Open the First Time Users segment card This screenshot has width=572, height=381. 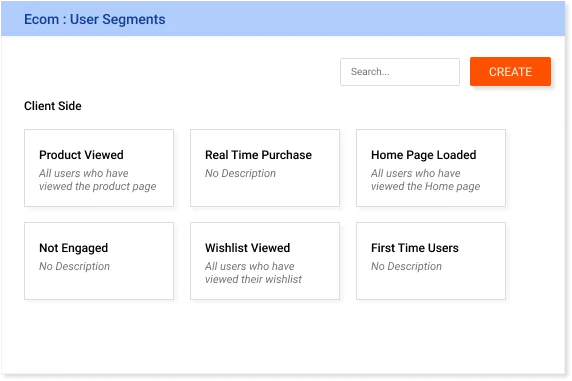pyautogui.click(x=431, y=261)
